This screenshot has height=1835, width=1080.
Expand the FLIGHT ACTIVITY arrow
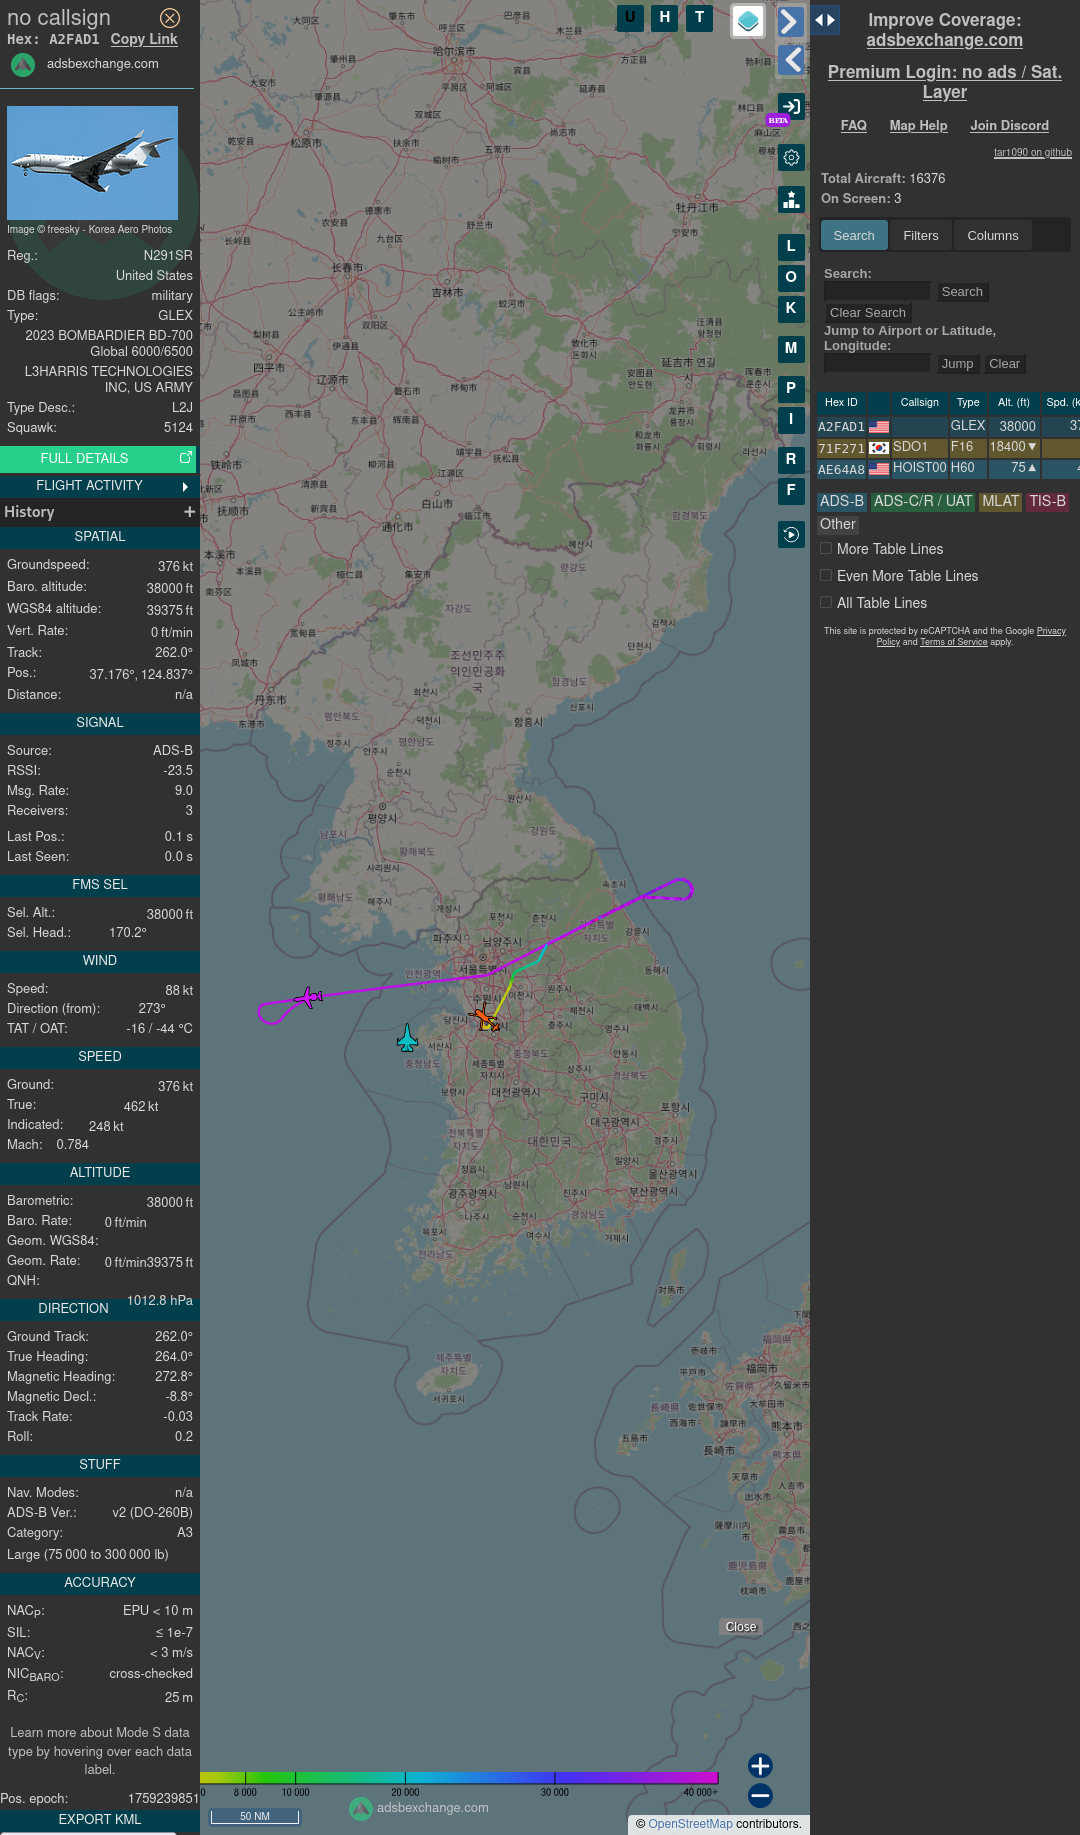185,486
